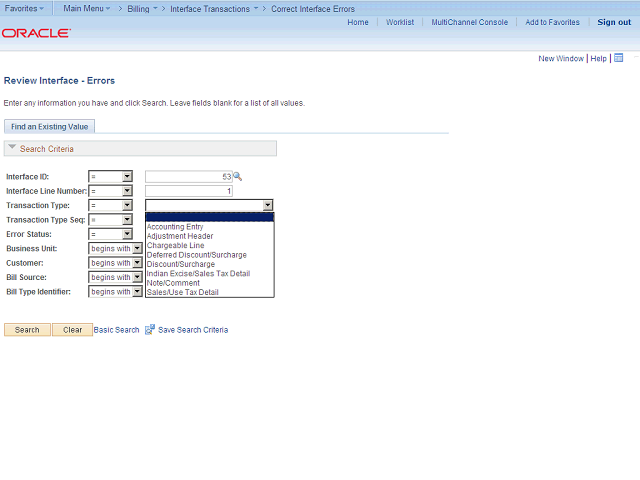This screenshot has width=640, height=480.
Task: Open the Help link
Action: 598,58
